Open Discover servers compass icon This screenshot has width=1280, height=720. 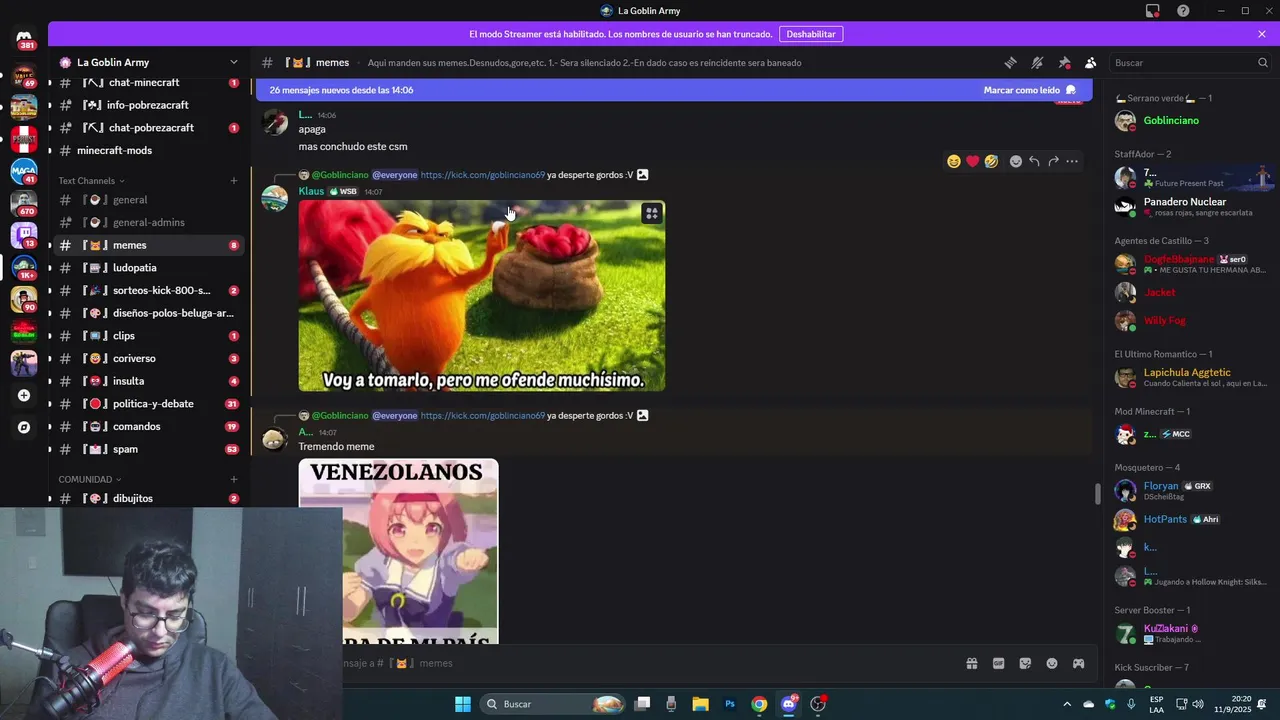click(x=24, y=427)
